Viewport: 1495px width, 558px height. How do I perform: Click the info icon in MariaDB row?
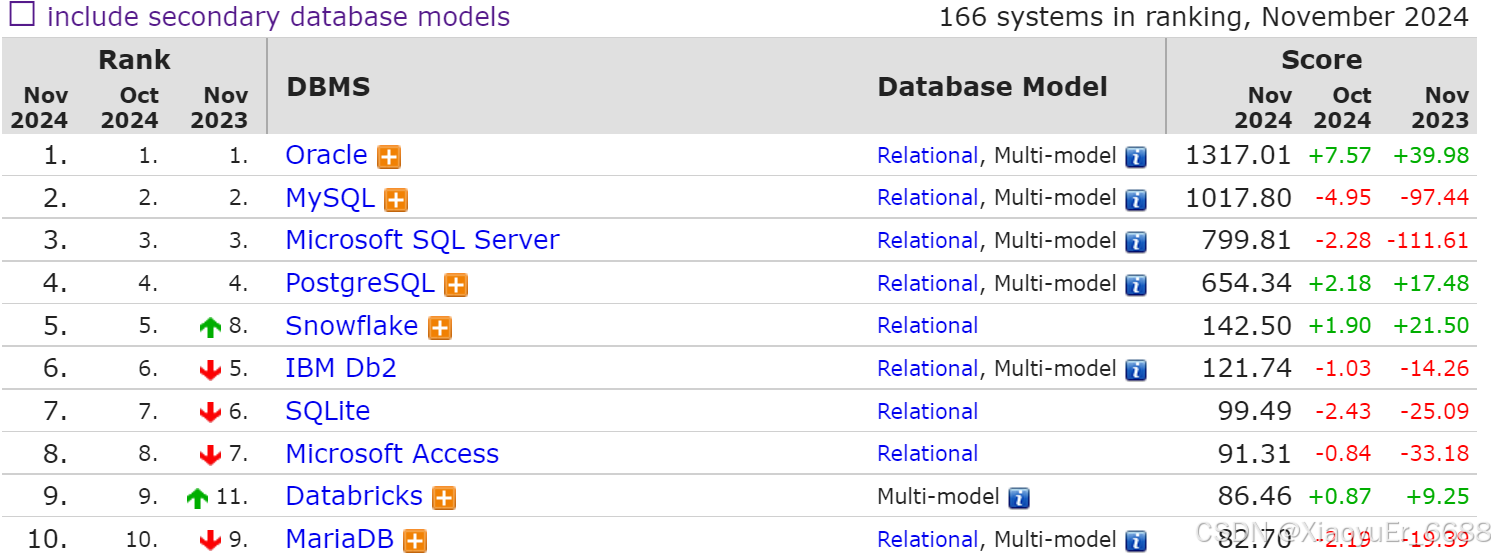[1136, 541]
